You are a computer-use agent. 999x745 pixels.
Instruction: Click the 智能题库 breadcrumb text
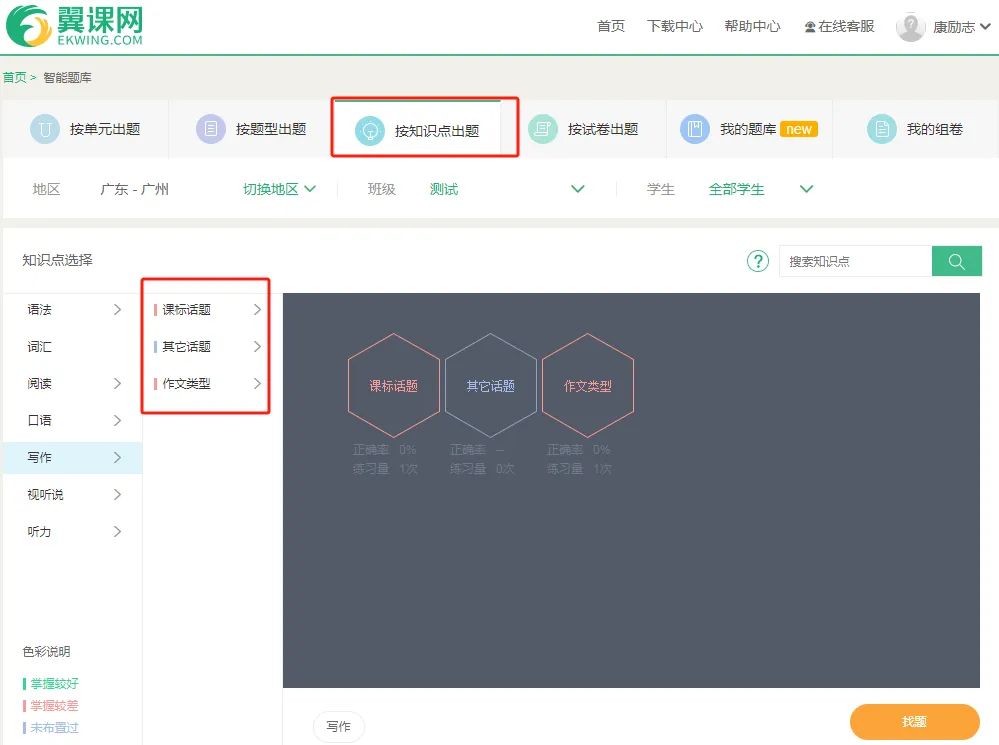(x=68, y=78)
